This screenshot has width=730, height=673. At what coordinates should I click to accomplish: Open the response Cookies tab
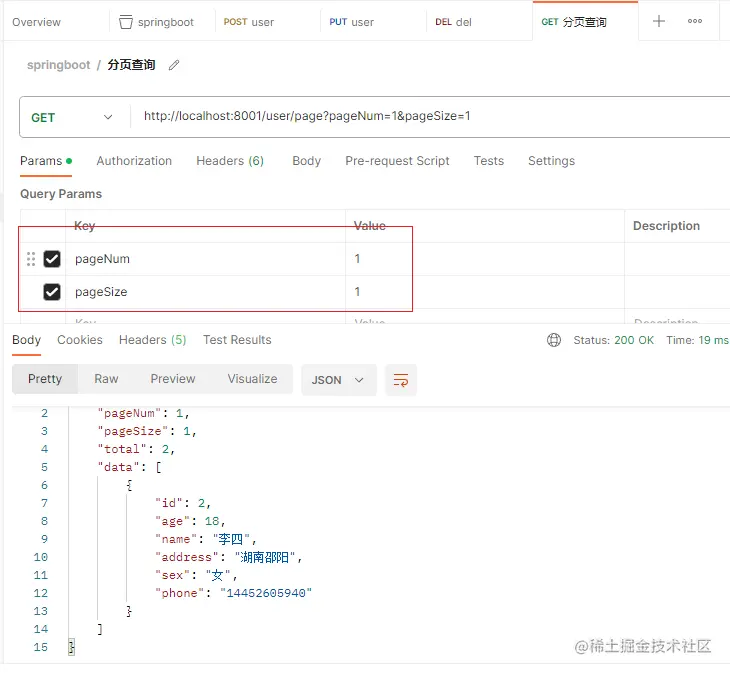[x=80, y=340]
